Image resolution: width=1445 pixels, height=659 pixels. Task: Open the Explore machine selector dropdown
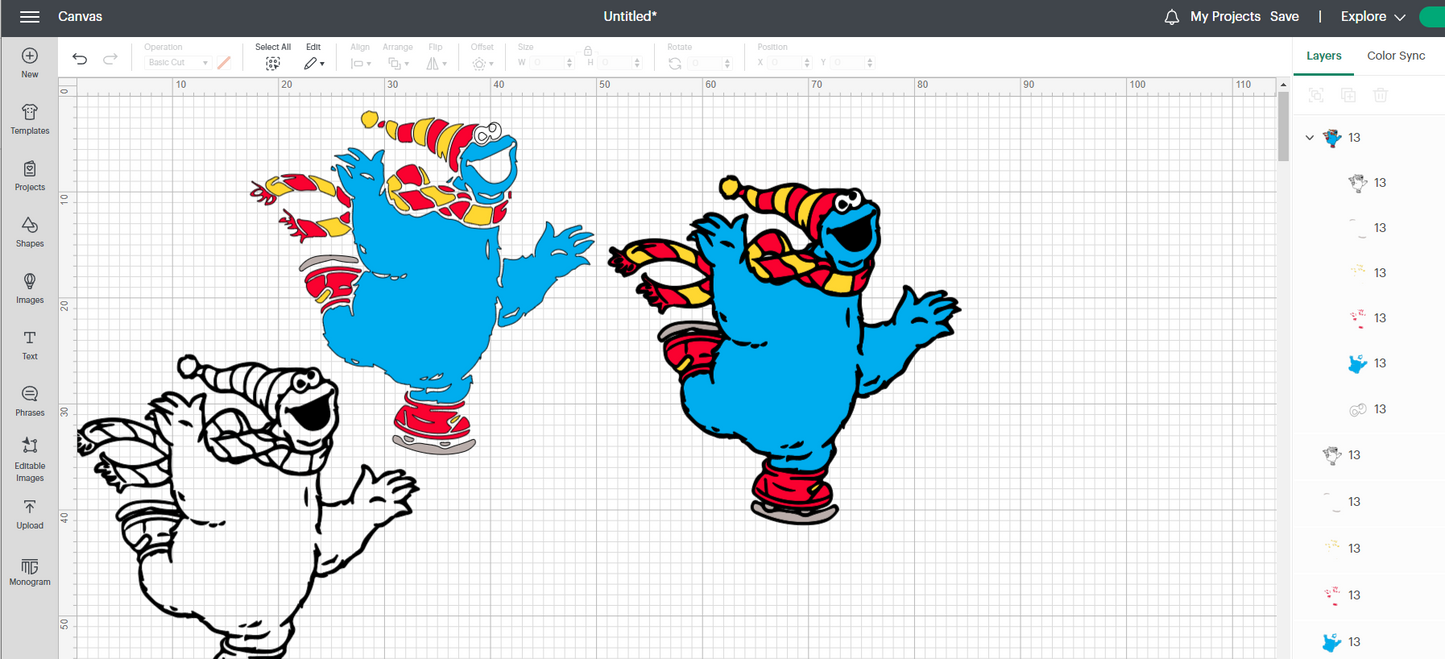point(1372,17)
